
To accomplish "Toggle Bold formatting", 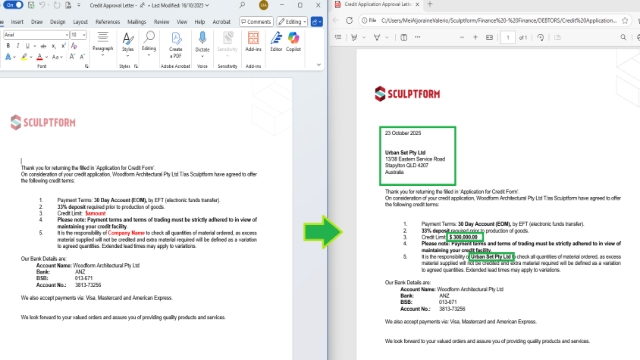I will 8,46.
